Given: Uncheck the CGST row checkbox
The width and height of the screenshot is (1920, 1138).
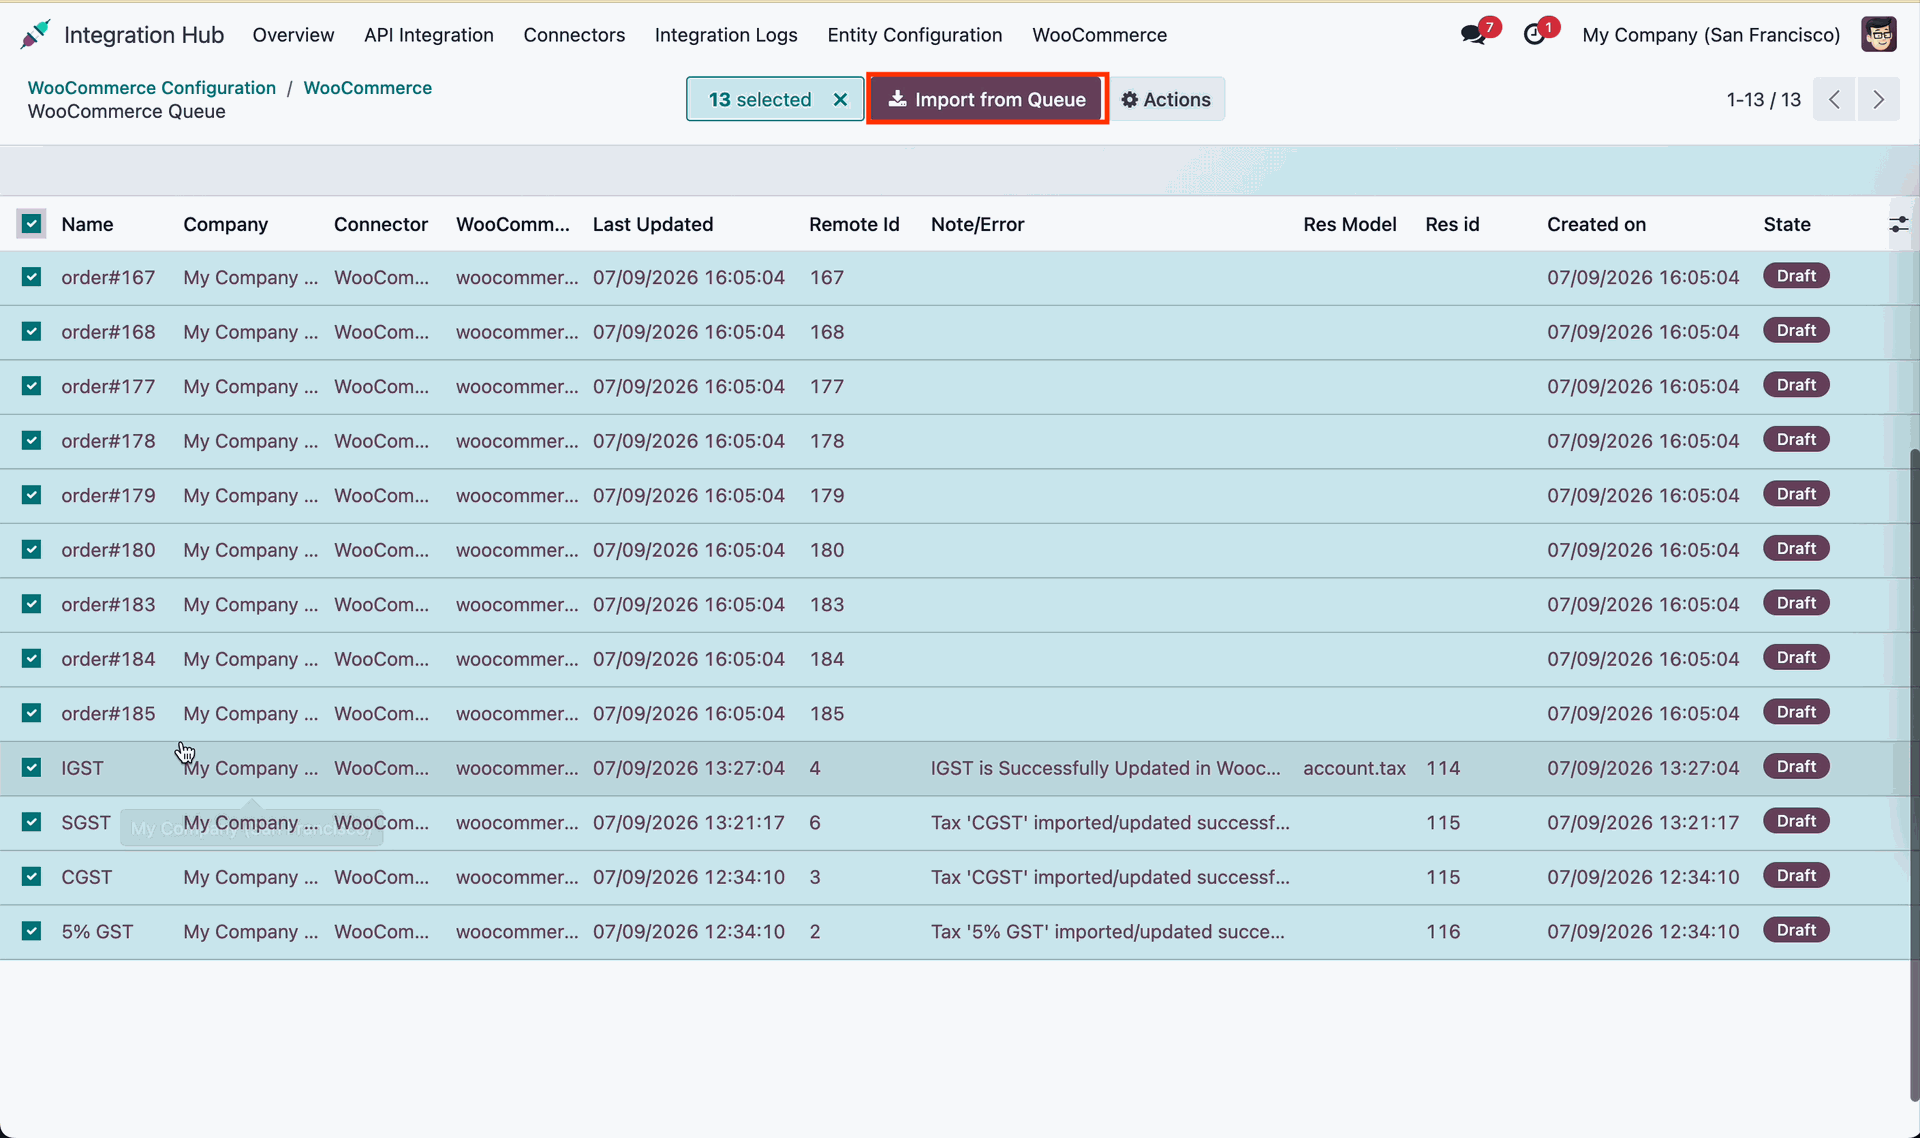Looking at the screenshot, I should [x=32, y=876].
